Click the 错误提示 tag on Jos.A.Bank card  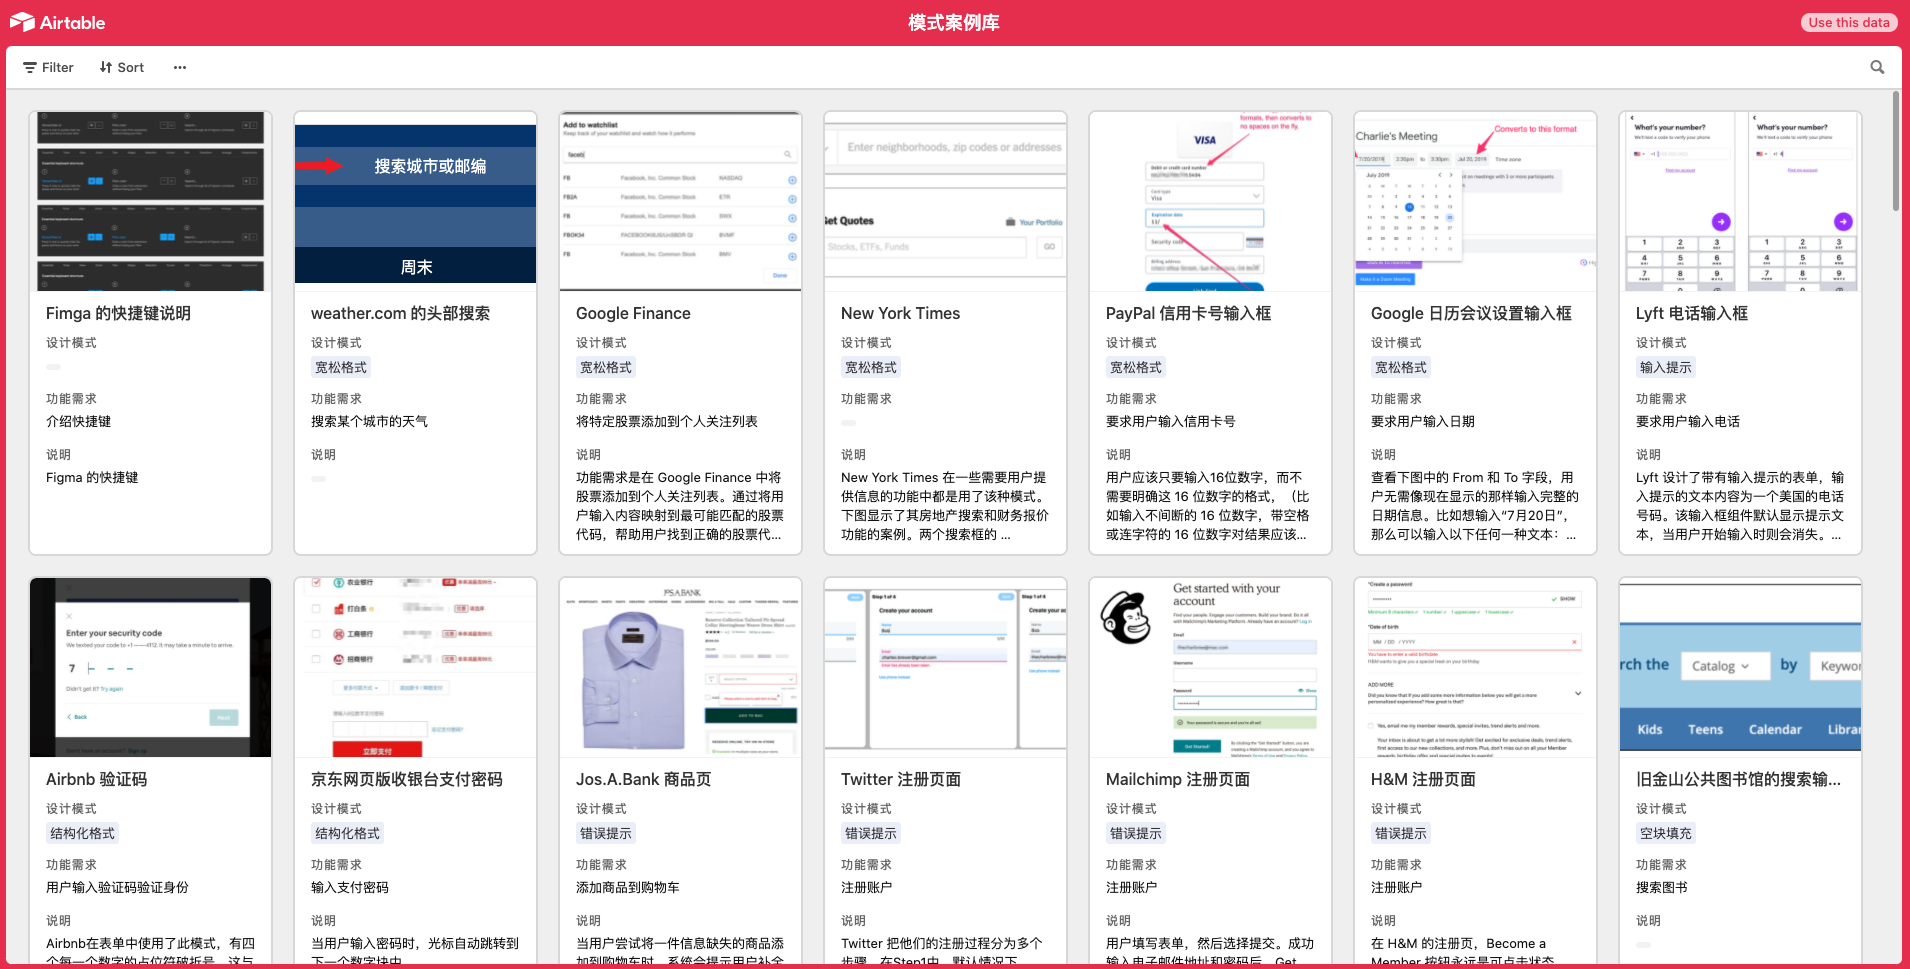[x=606, y=833]
